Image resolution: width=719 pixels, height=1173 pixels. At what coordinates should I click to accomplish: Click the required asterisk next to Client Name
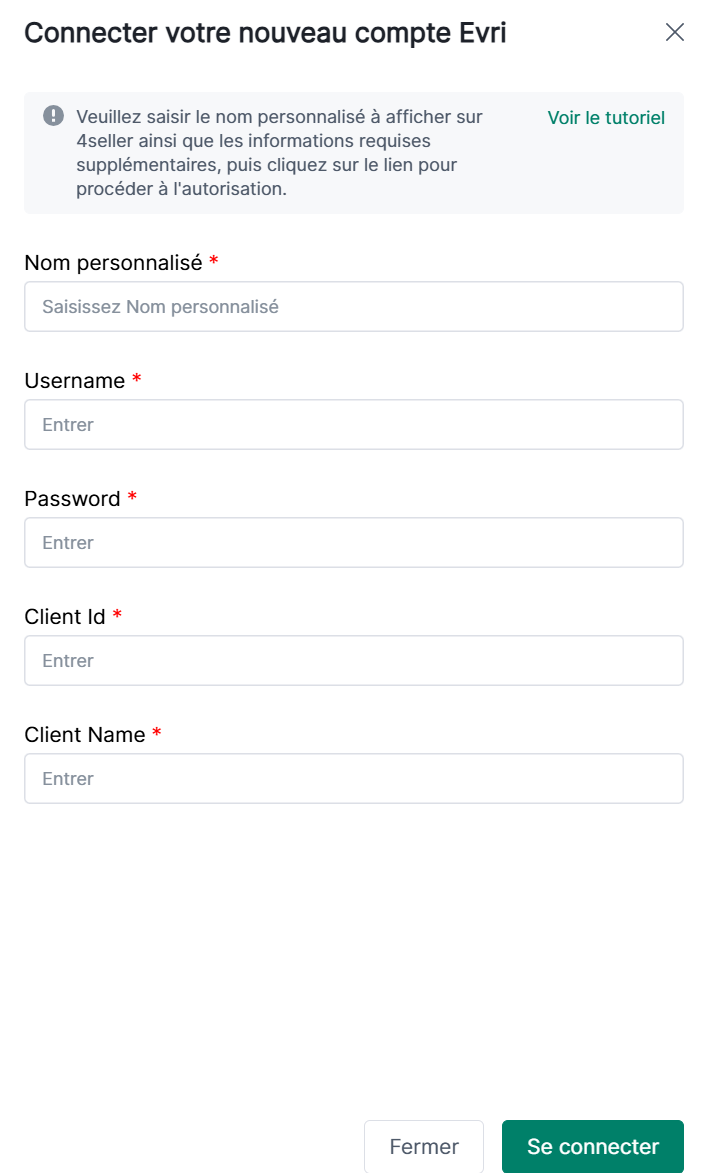(x=157, y=734)
